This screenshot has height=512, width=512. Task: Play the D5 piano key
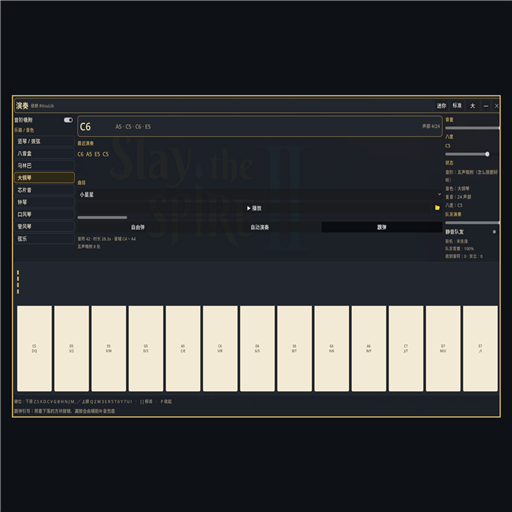(x=72, y=348)
